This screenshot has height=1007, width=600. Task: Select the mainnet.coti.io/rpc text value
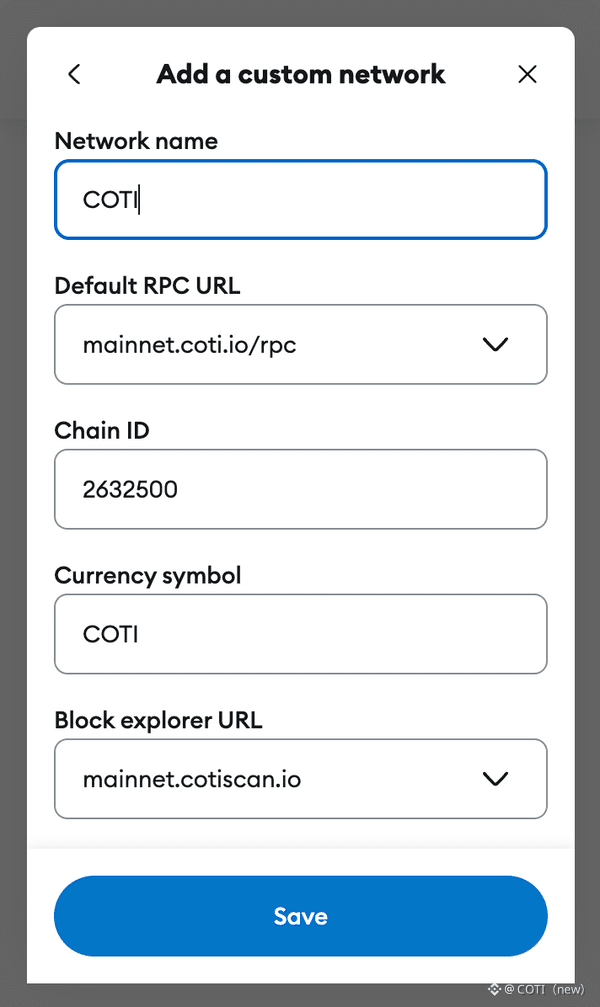click(190, 345)
